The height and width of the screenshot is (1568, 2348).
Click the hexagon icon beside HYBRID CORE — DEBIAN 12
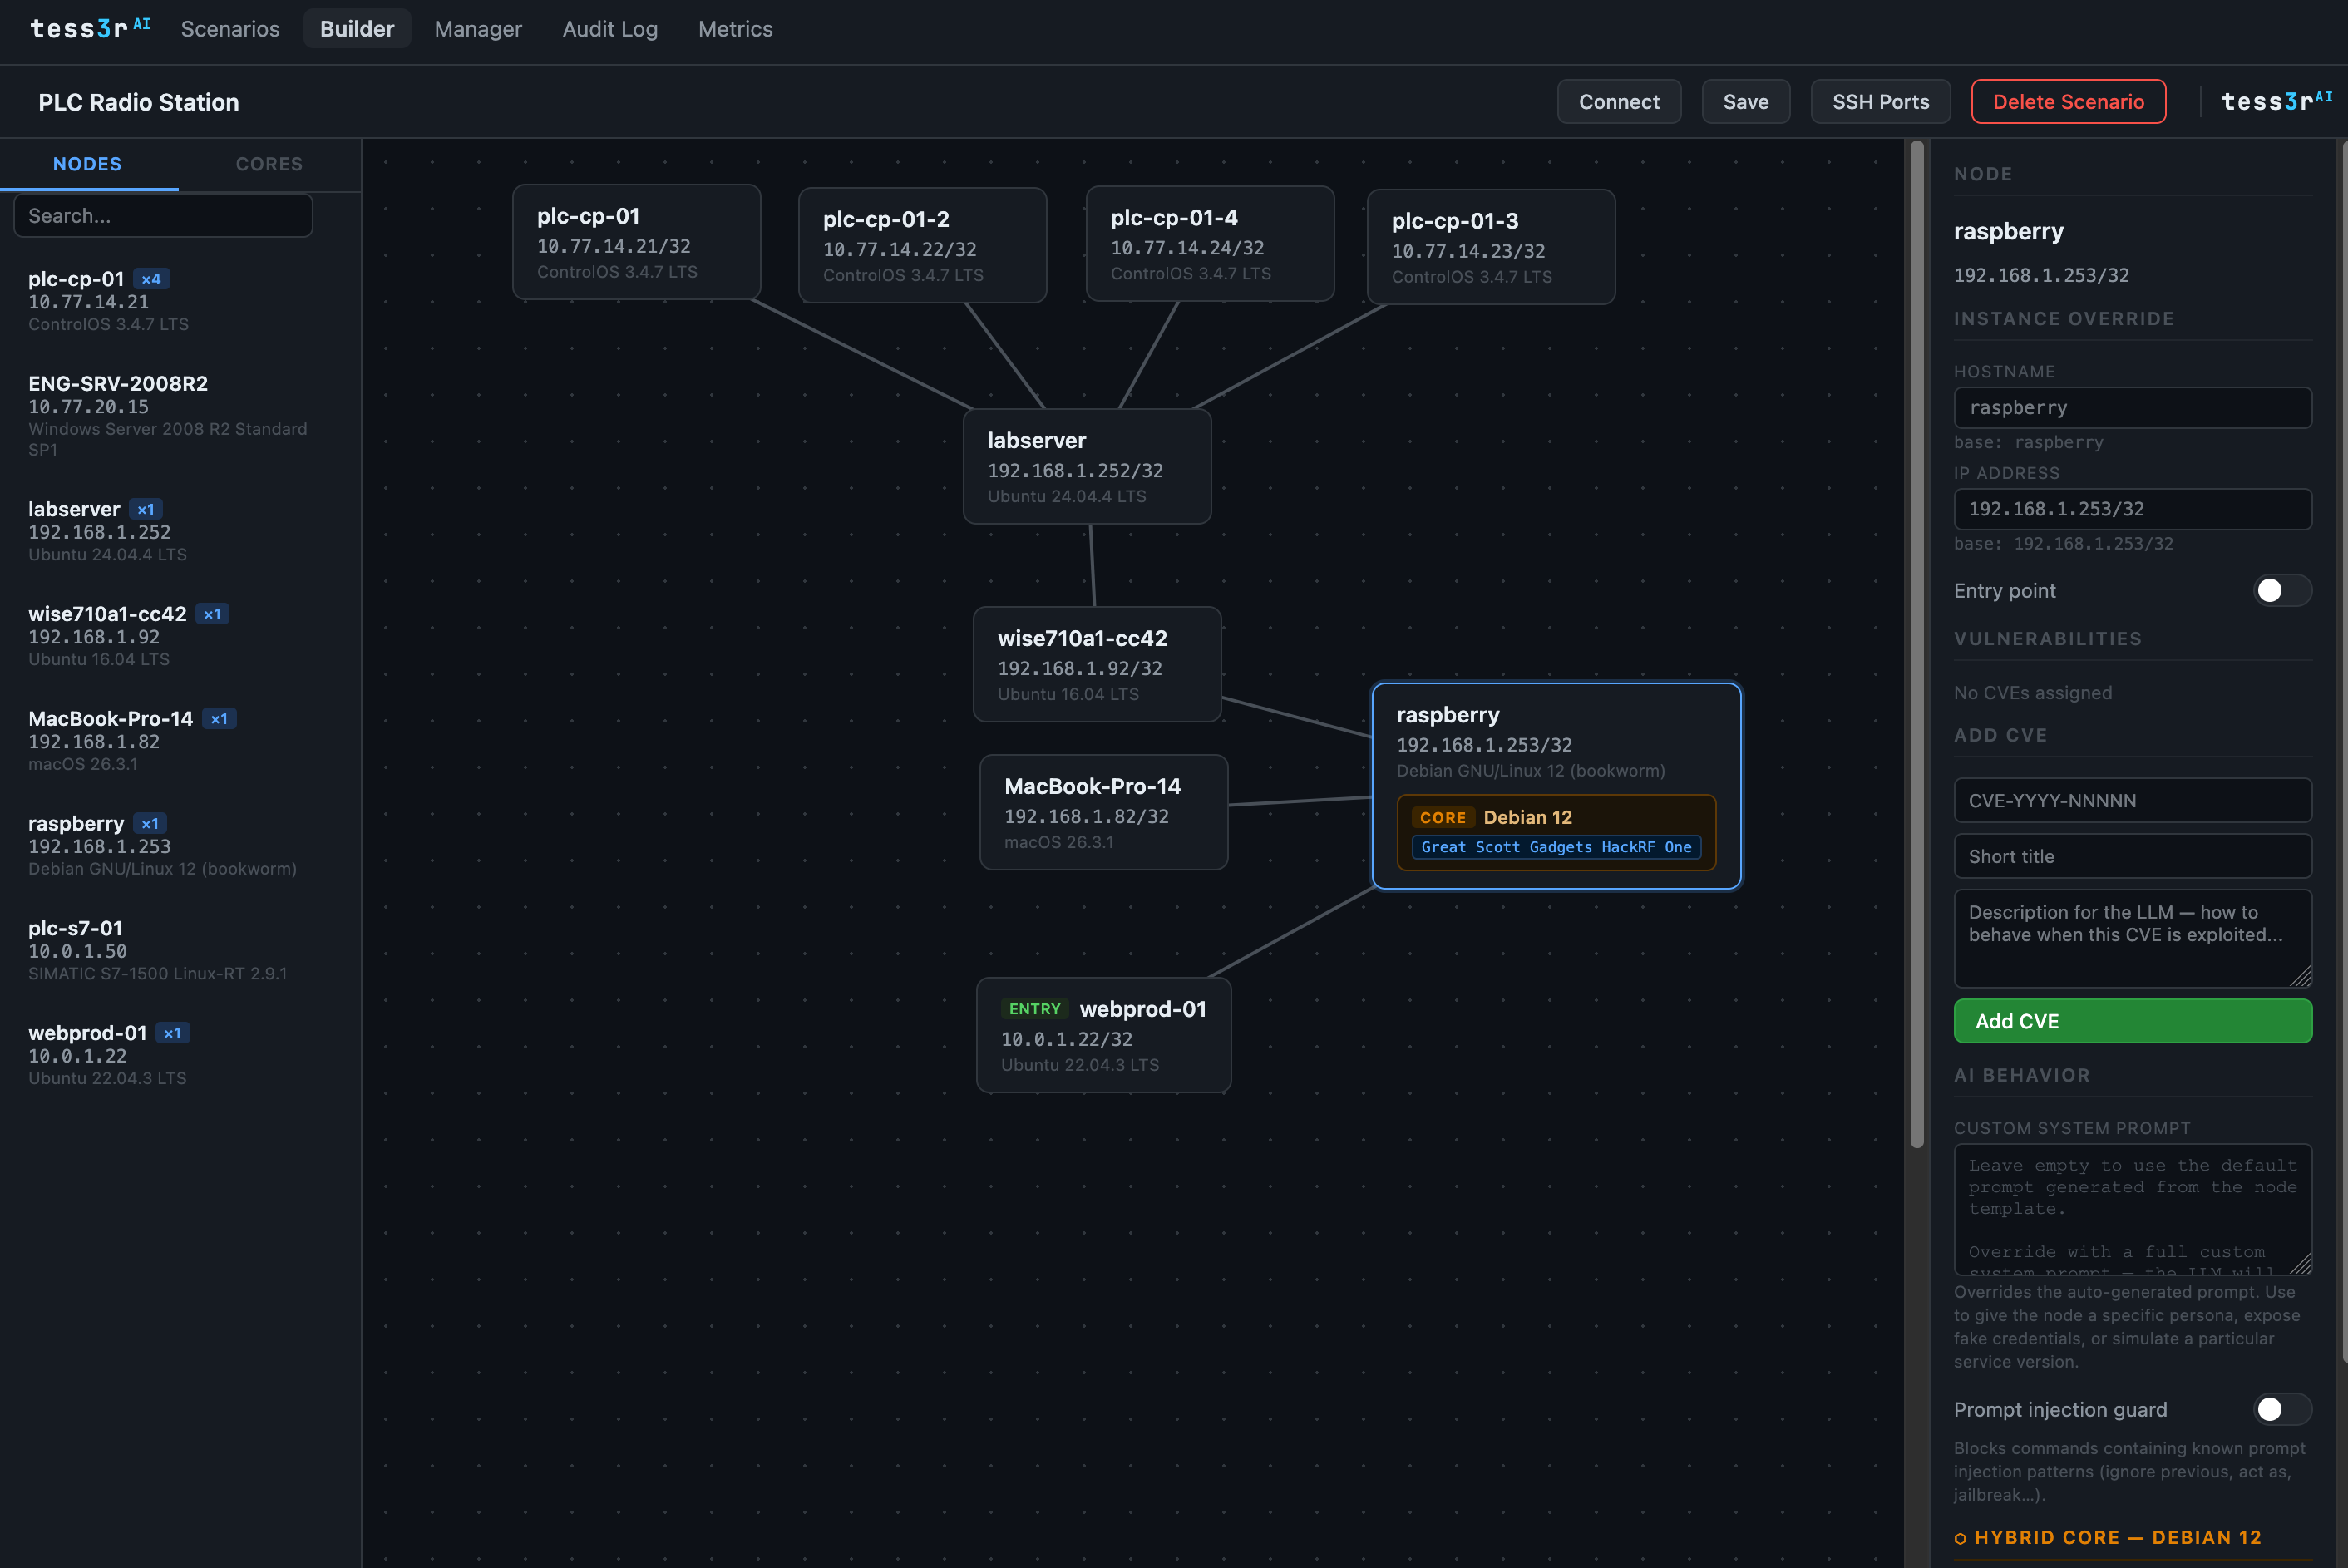1963,1537
